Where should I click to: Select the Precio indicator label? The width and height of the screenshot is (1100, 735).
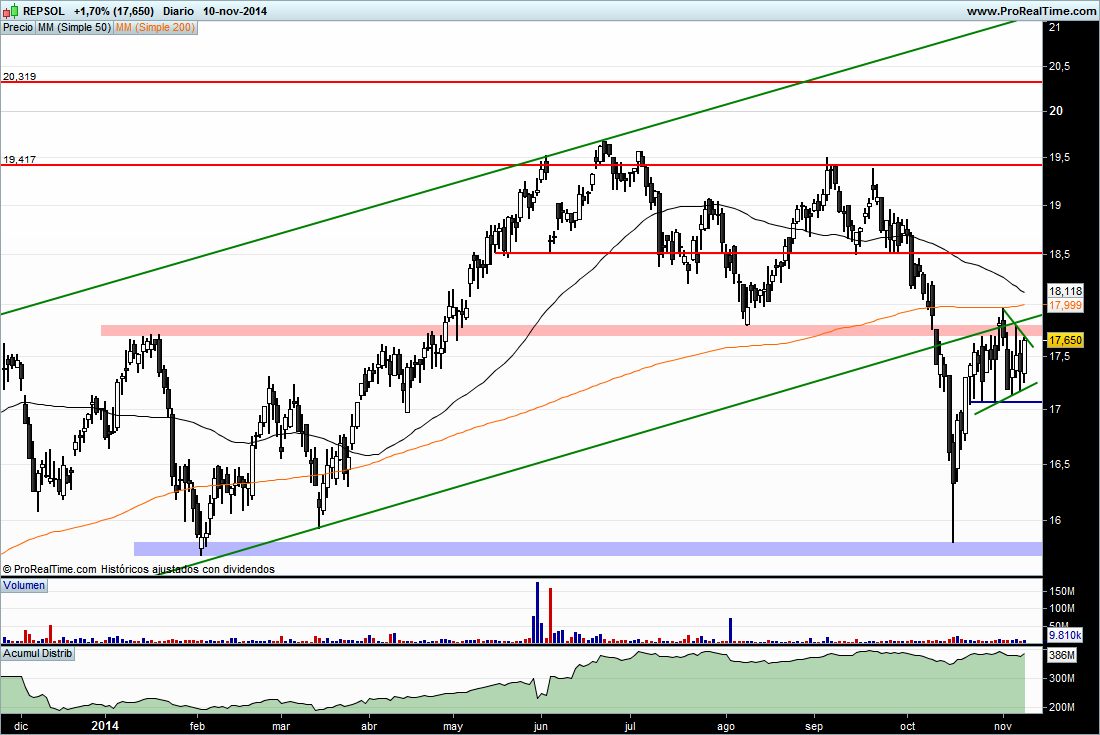[18, 27]
